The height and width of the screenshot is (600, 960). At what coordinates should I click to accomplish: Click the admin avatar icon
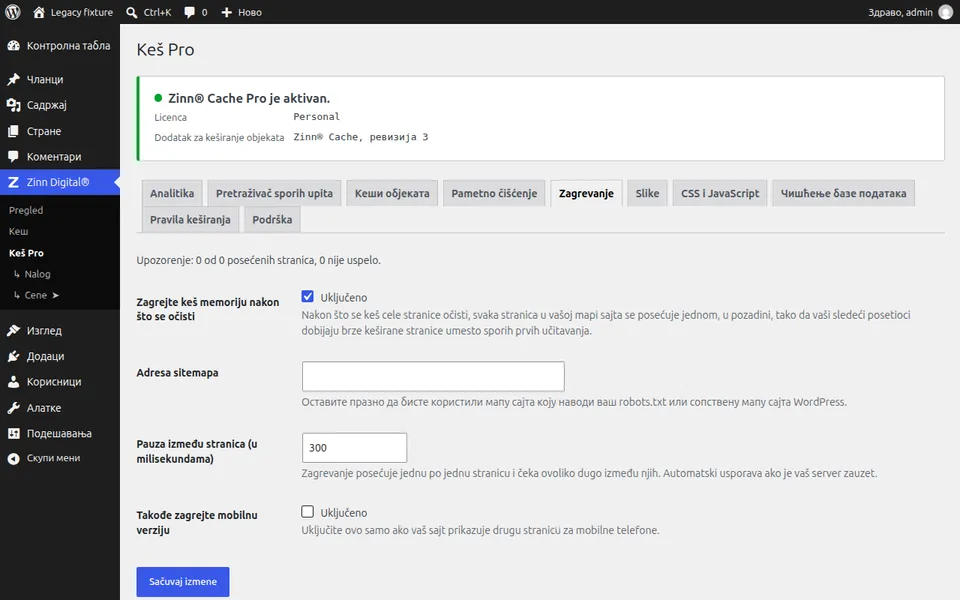click(x=946, y=12)
